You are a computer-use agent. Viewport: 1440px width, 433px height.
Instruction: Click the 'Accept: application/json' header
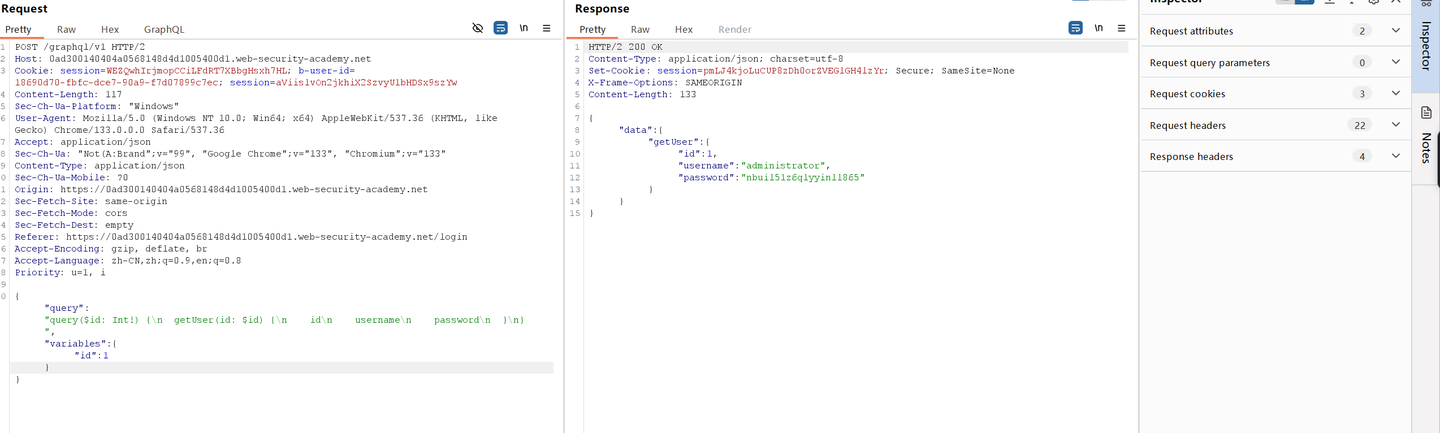tap(82, 142)
